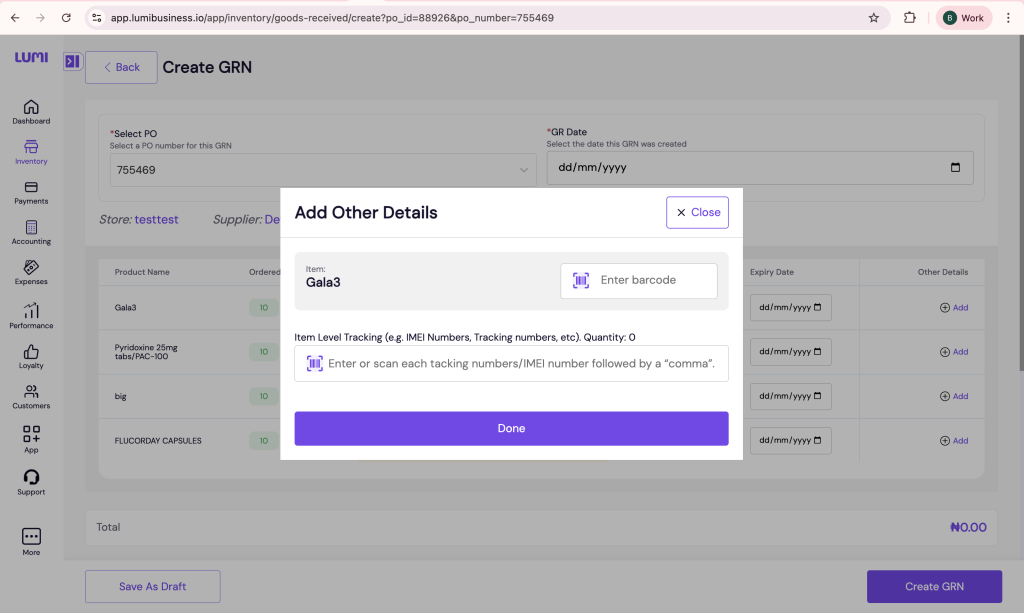Open the More menu in sidebar
Viewport: 1024px width, 613px height.
pos(31,541)
